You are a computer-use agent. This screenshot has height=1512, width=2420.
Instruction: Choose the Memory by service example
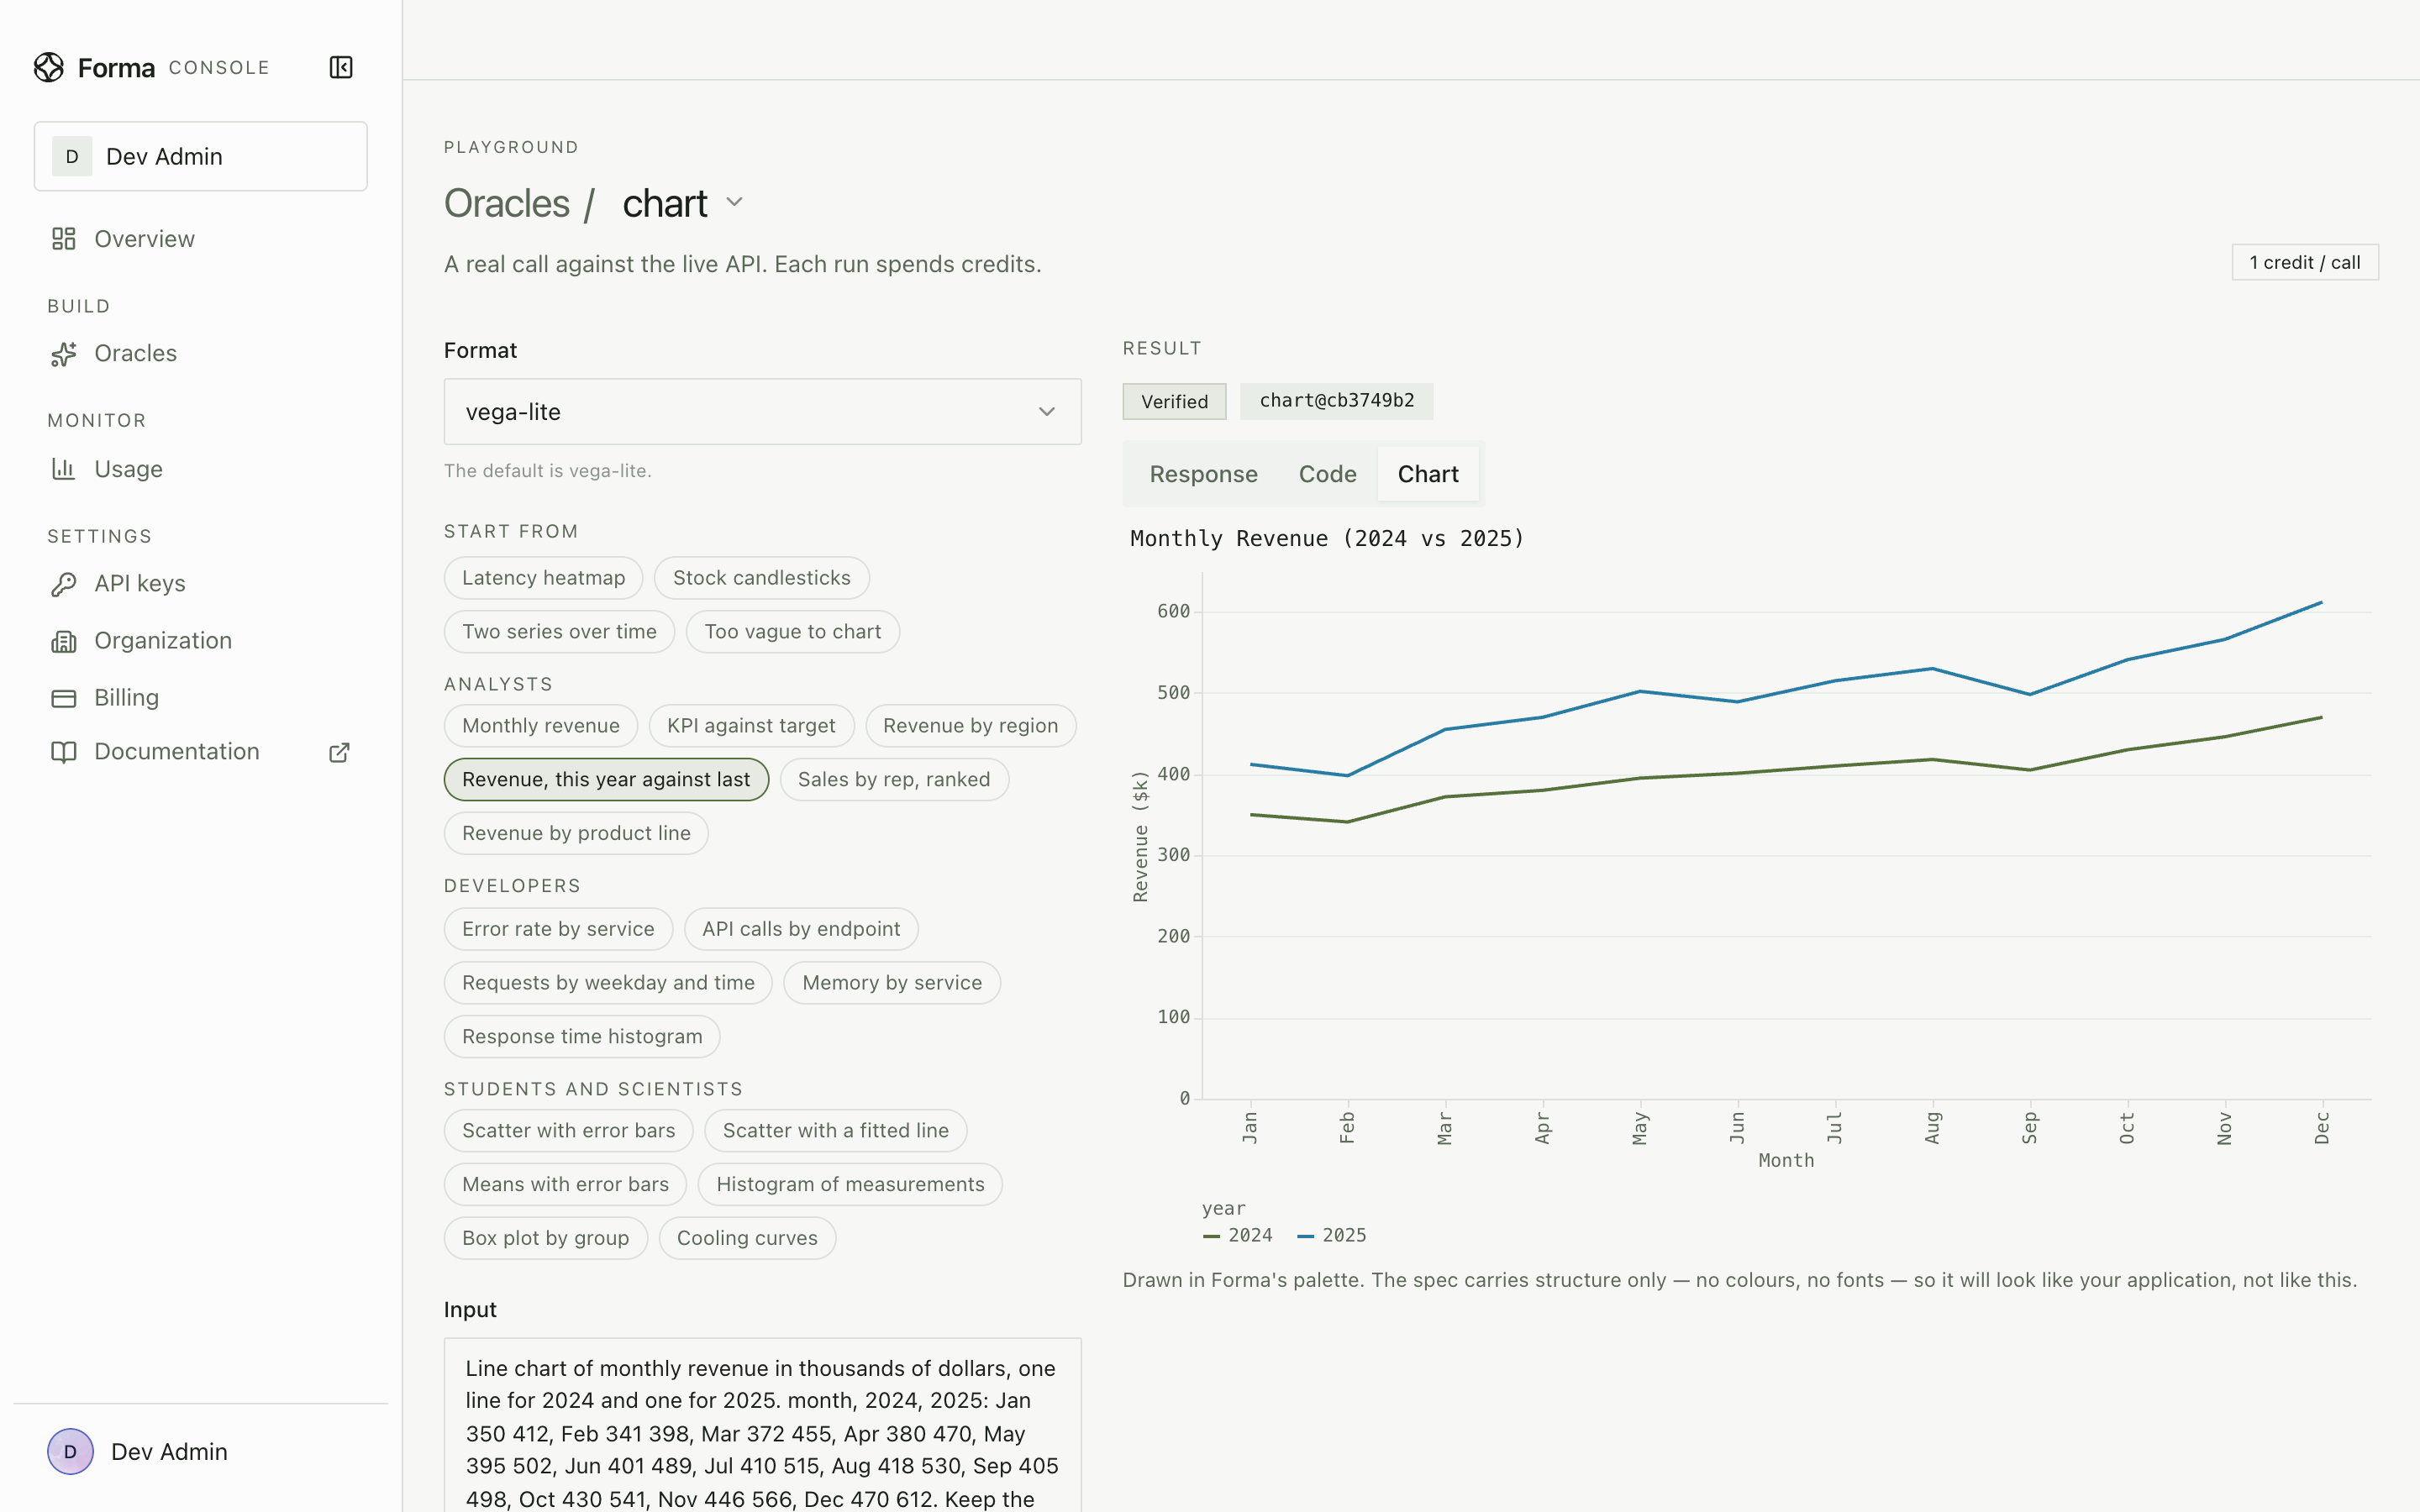[x=892, y=983]
